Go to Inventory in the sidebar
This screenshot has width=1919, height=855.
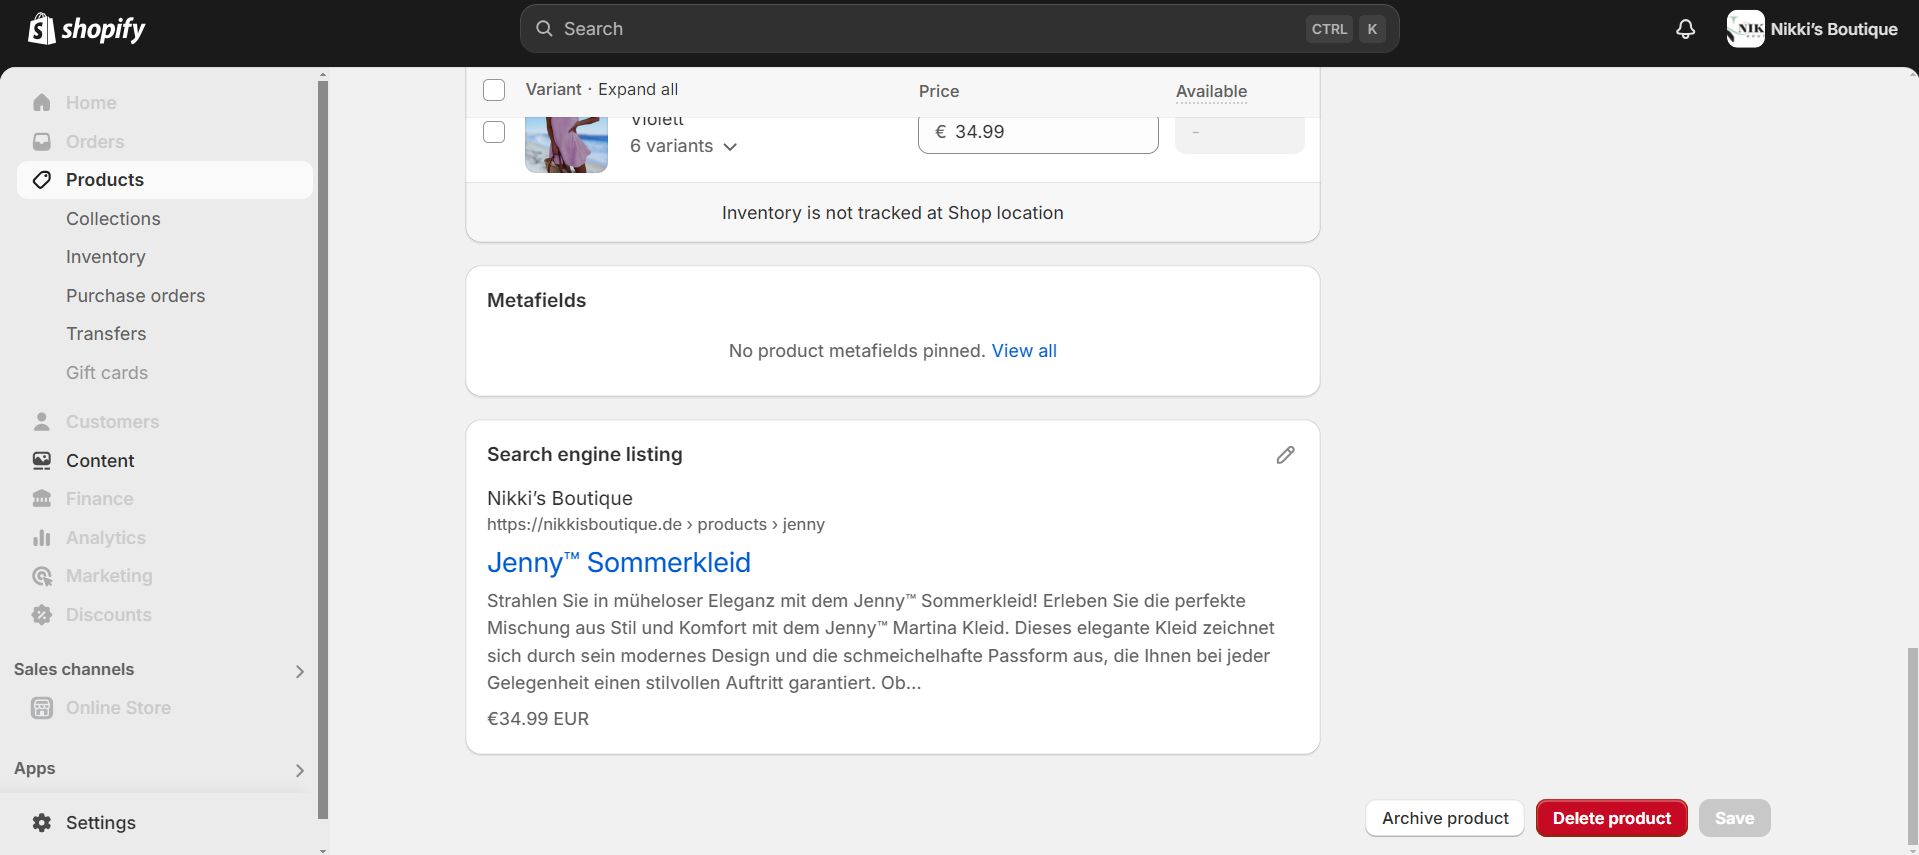(106, 257)
